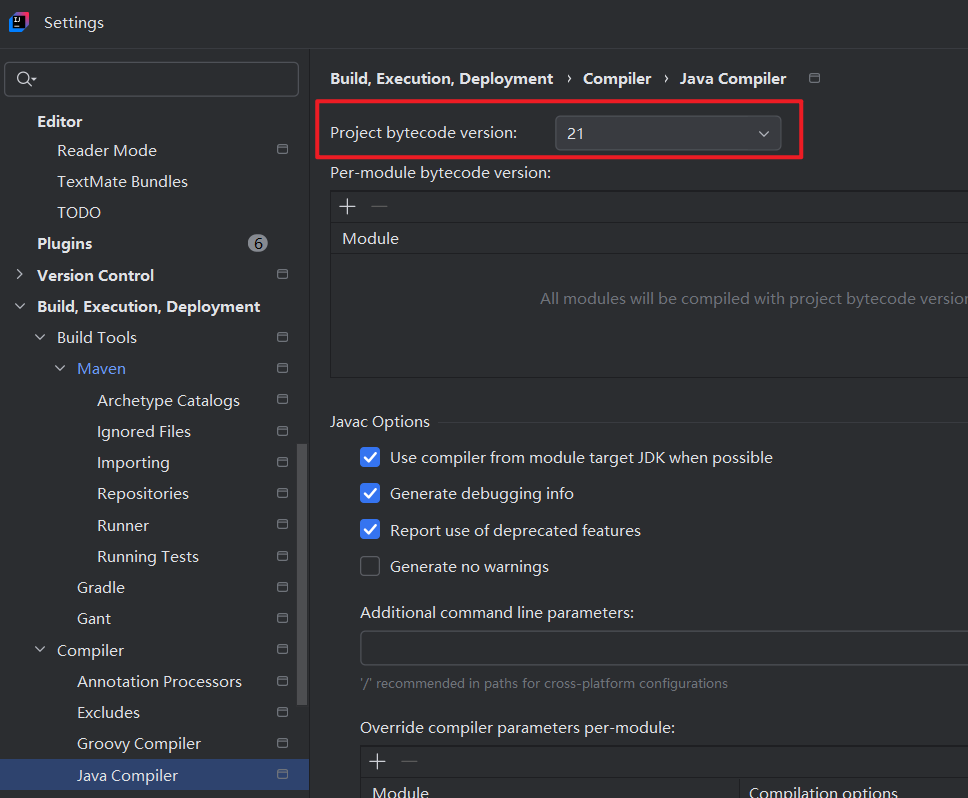Viewport: 968px width, 798px height.
Task: Open Annotation Processors settings
Action: [x=159, y=681]
